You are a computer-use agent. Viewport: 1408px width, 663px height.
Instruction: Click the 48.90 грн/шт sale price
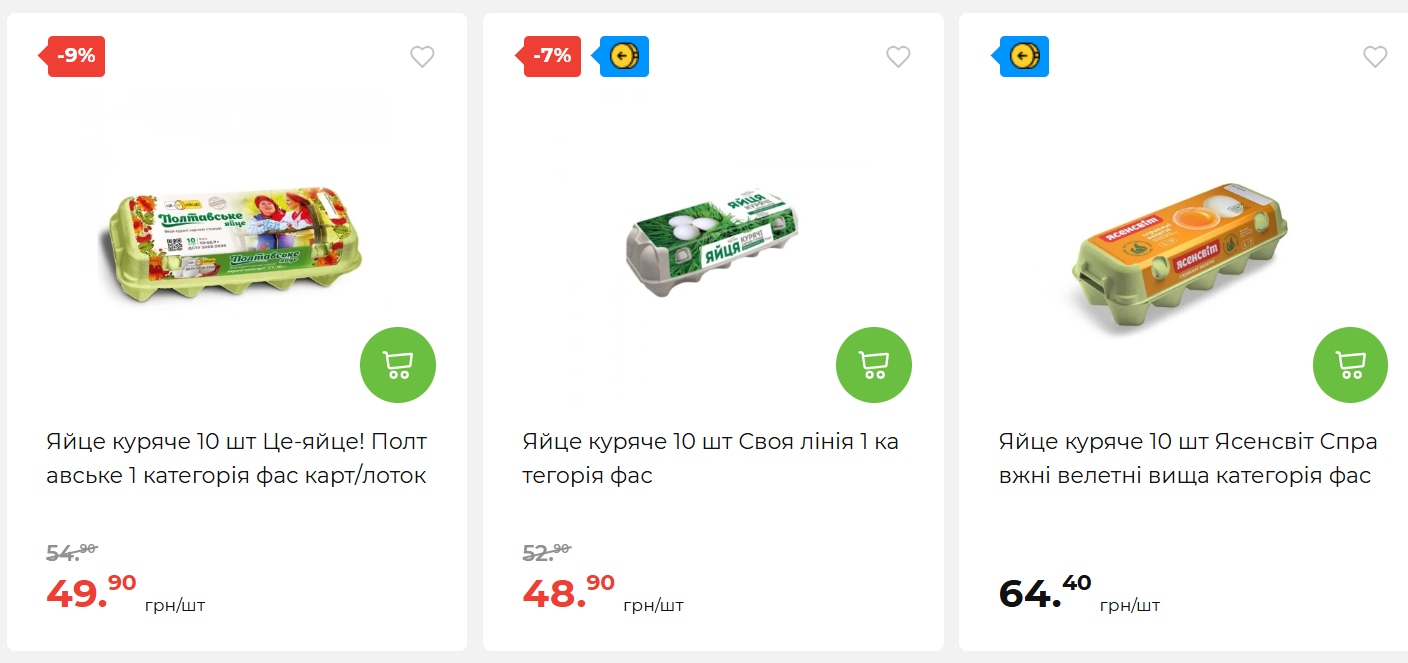pos(568,592)
